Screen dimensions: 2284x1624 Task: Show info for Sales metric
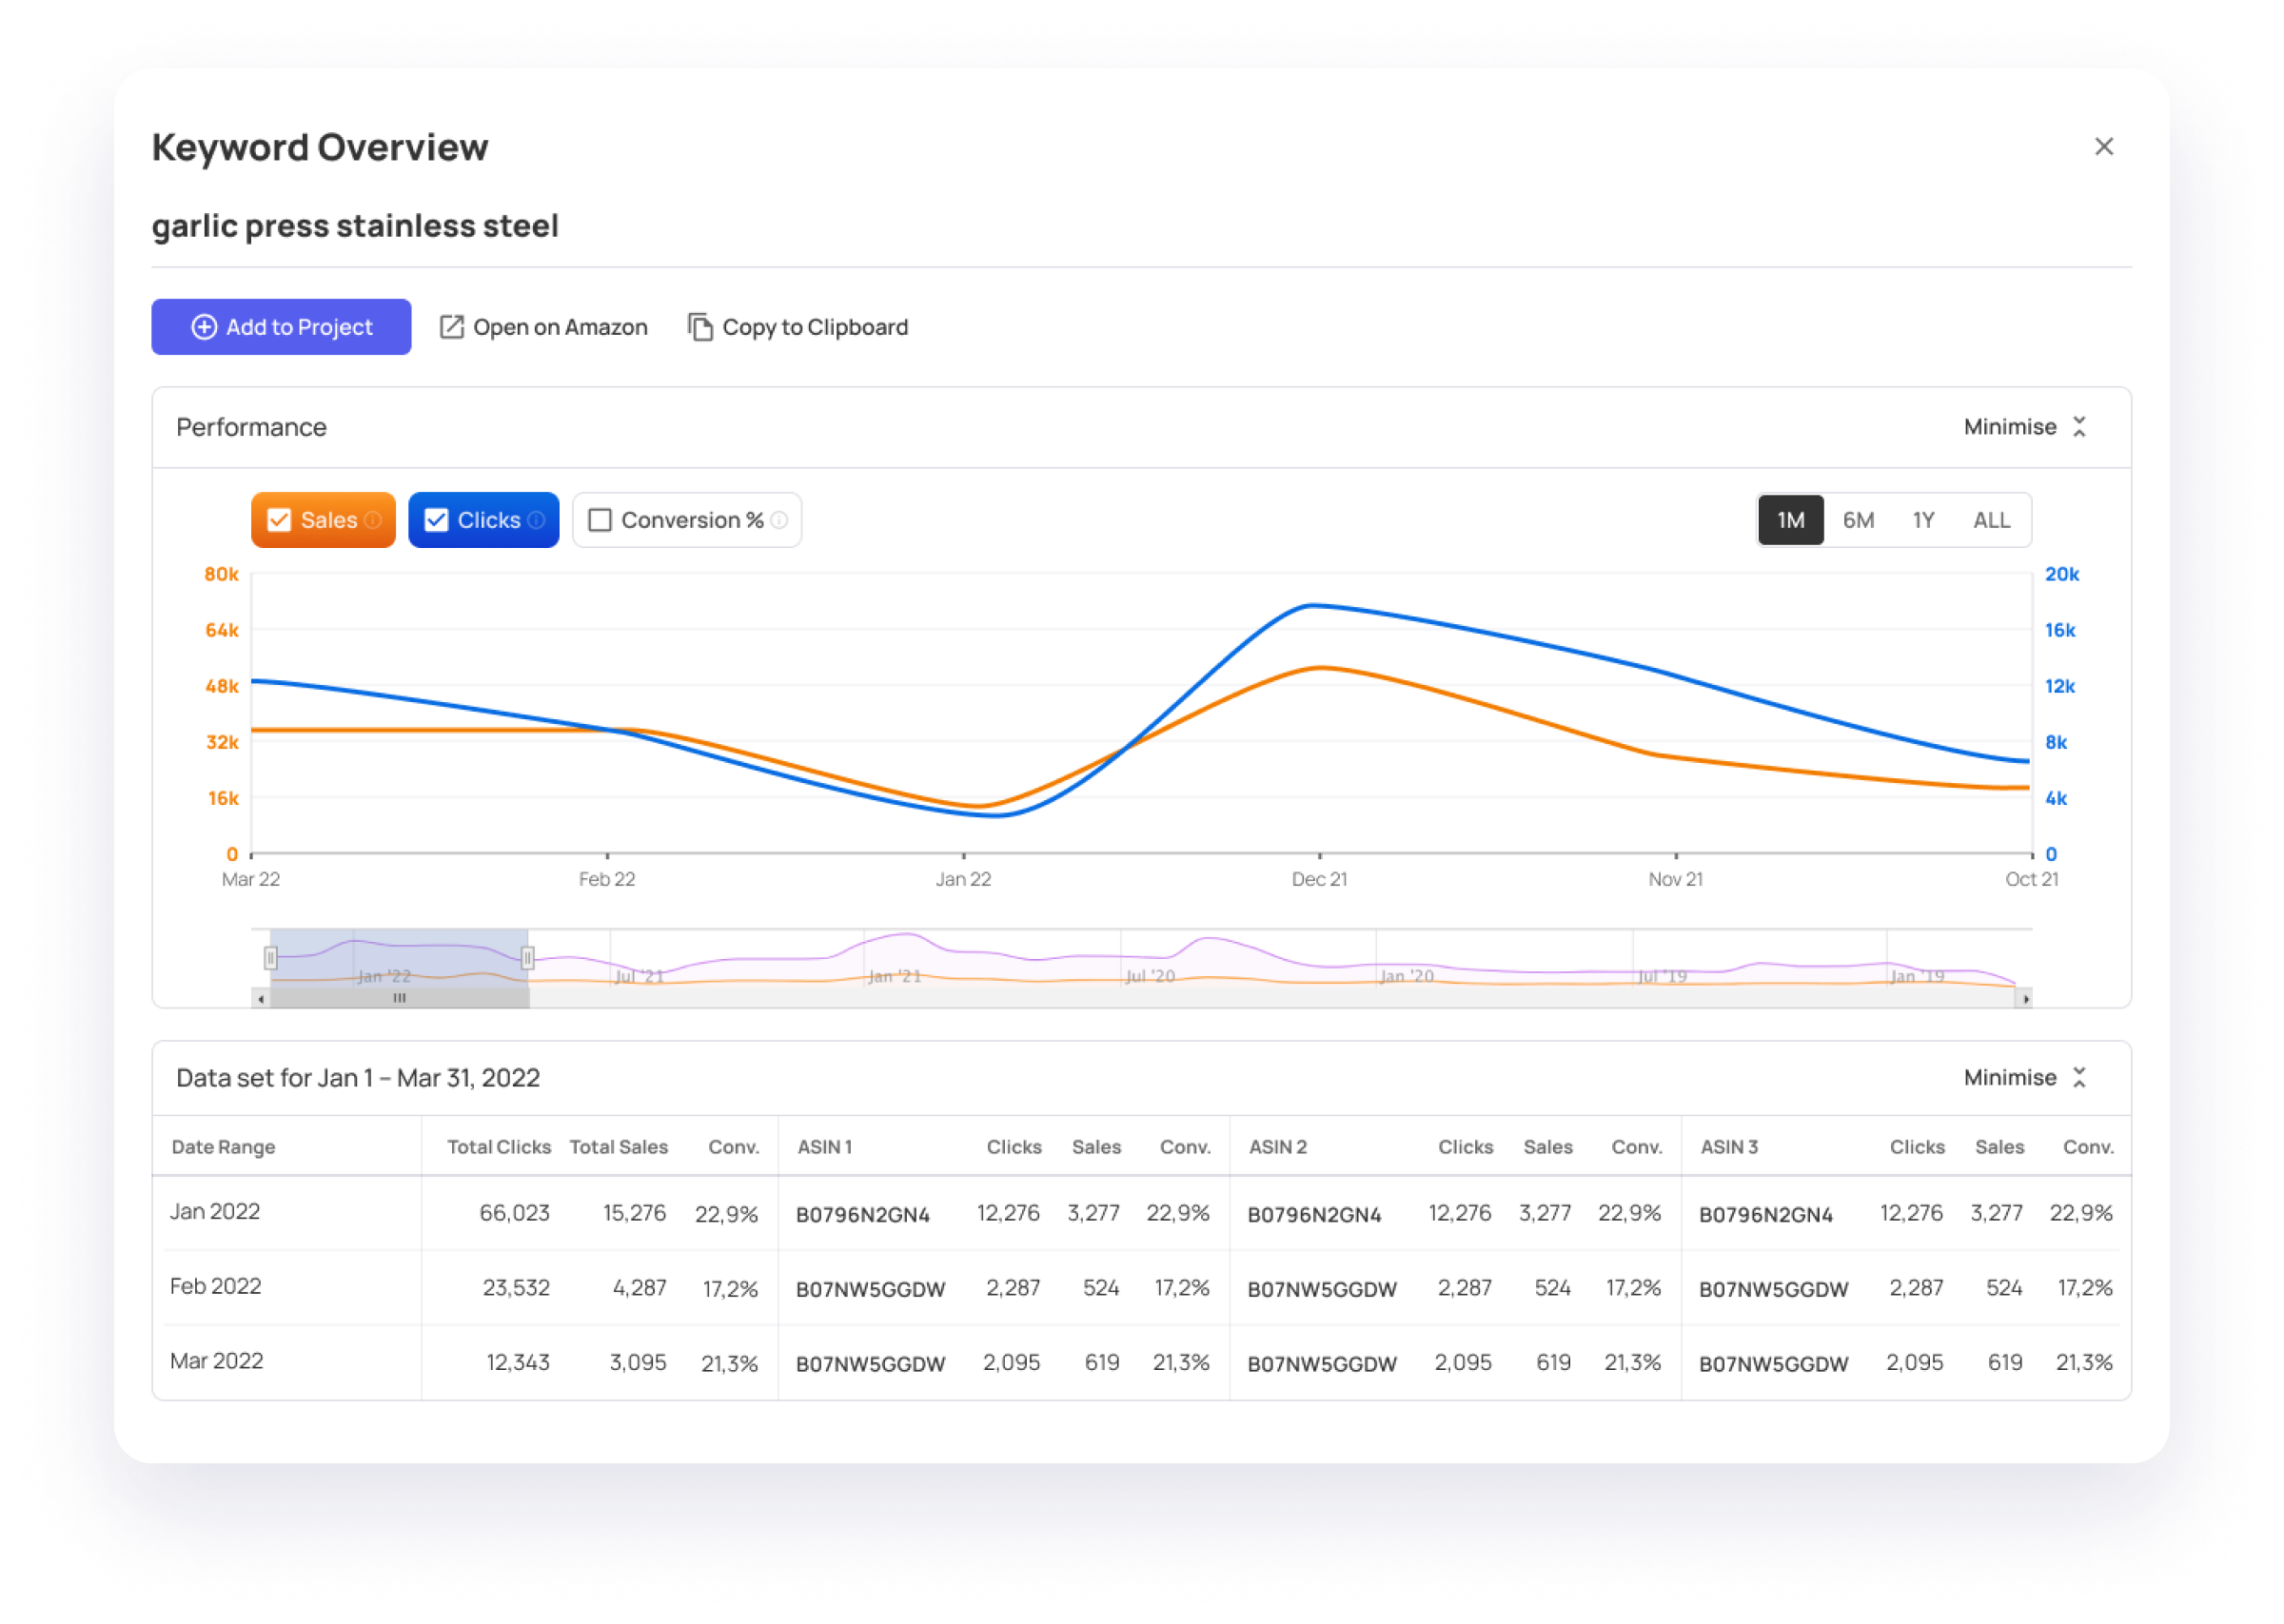coord(373,520)
